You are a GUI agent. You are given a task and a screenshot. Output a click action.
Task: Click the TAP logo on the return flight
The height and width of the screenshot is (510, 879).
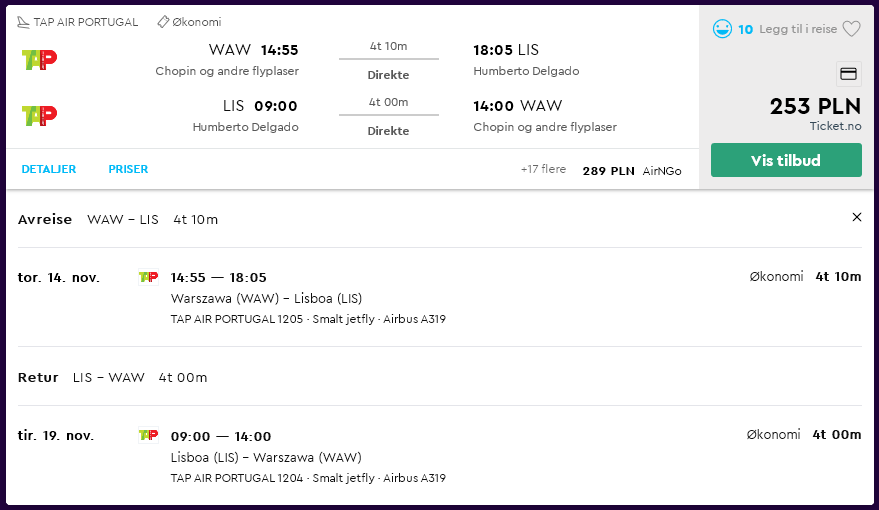click(39, 115)
